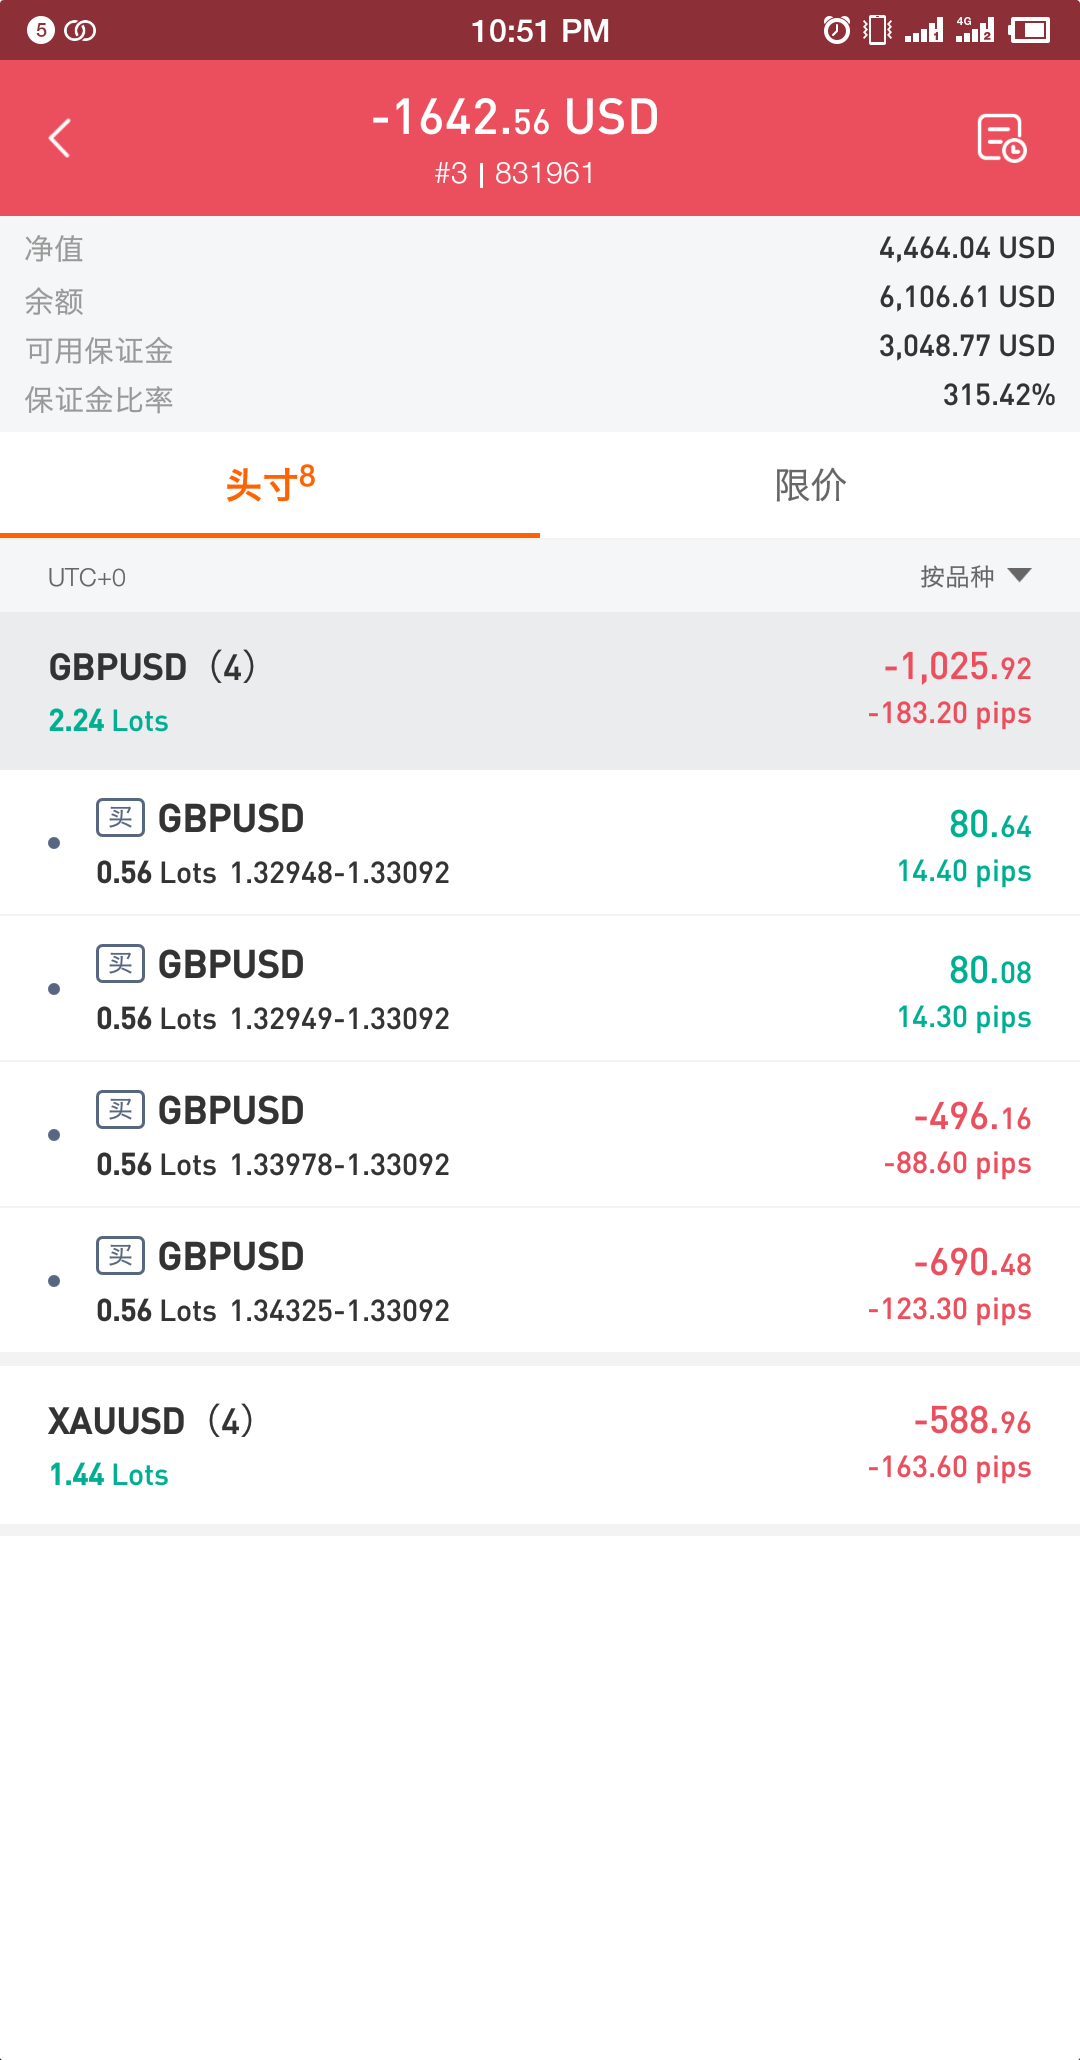Open the order history icon
The height and width of the screenshot is (2060, 1080).
[x=1001, y=138]
